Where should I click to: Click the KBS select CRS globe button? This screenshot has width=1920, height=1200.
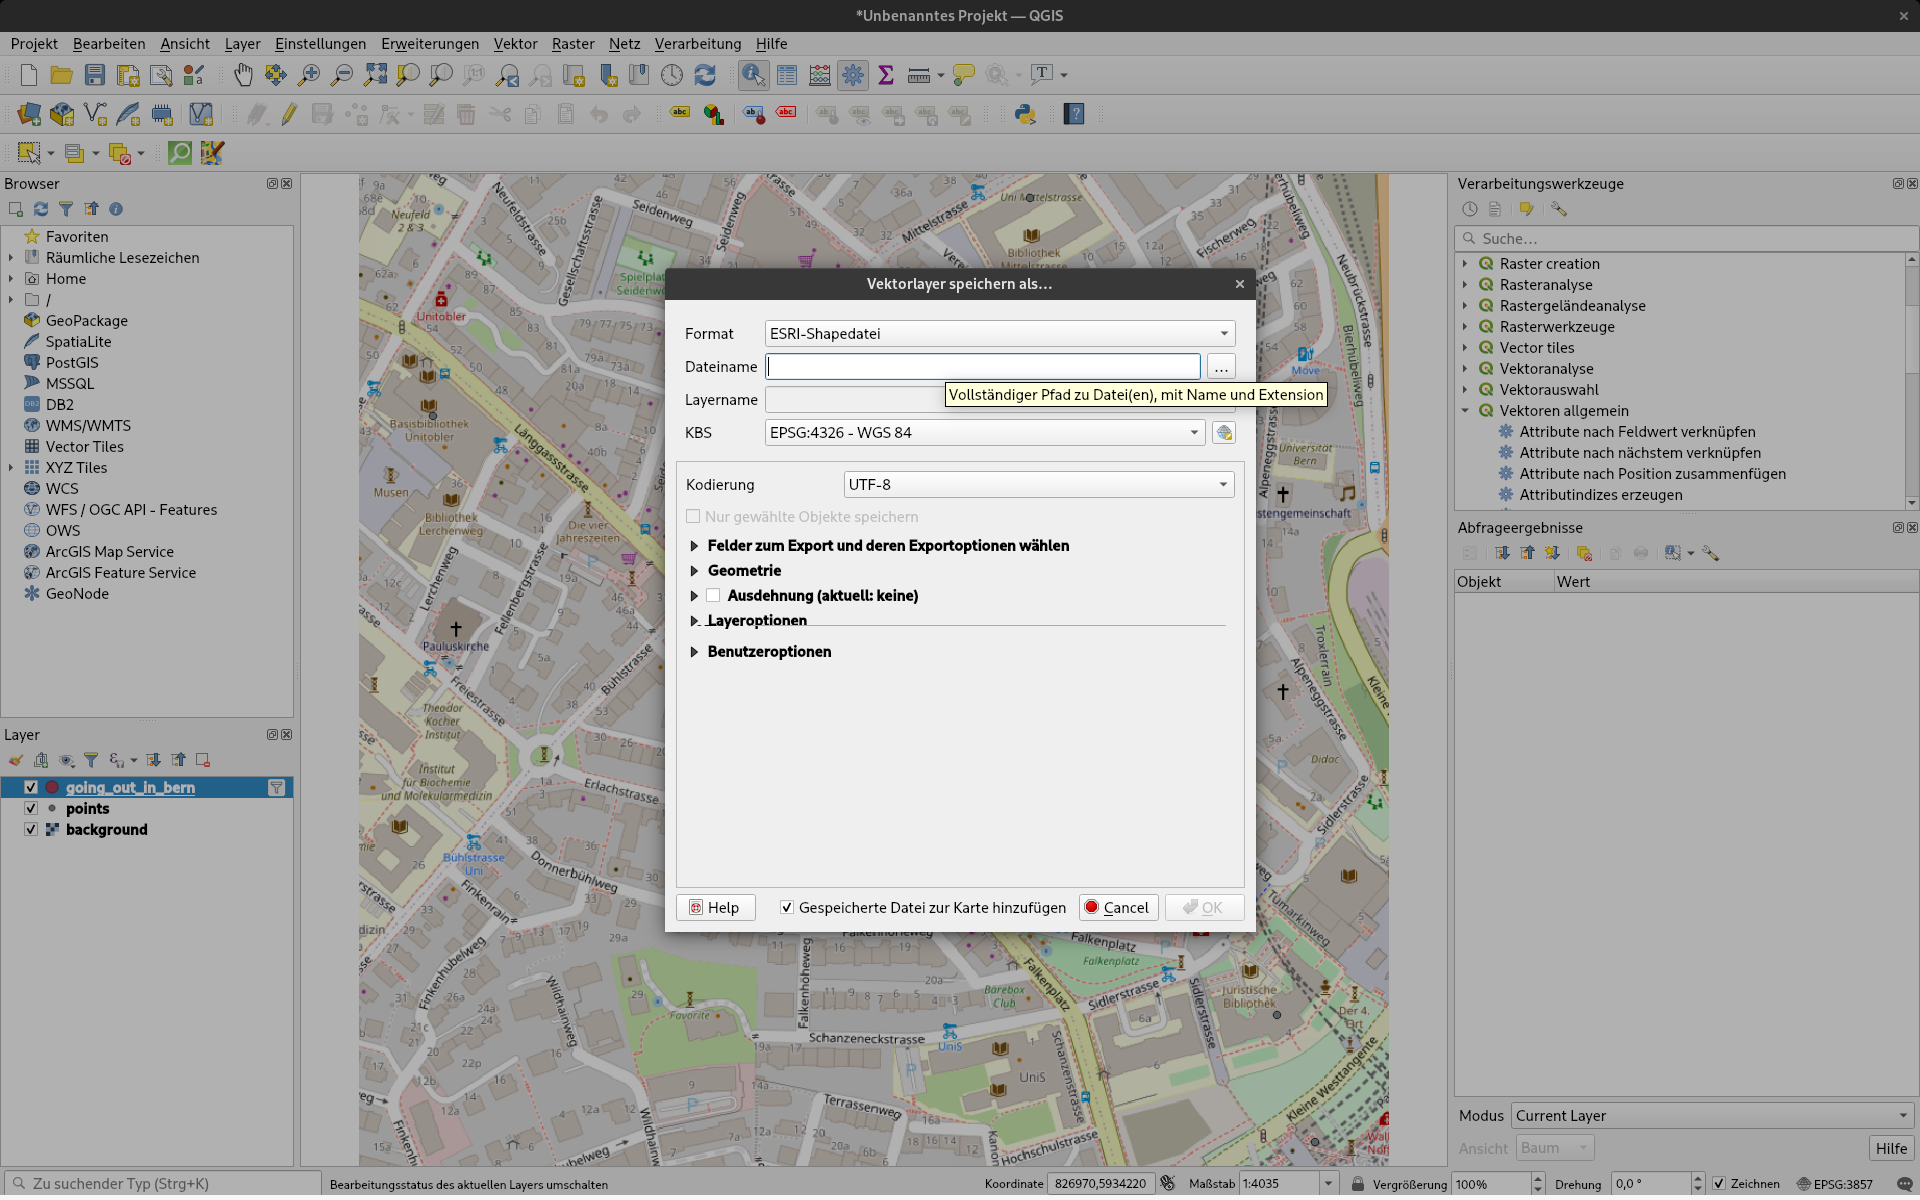tap(1223, 433)
